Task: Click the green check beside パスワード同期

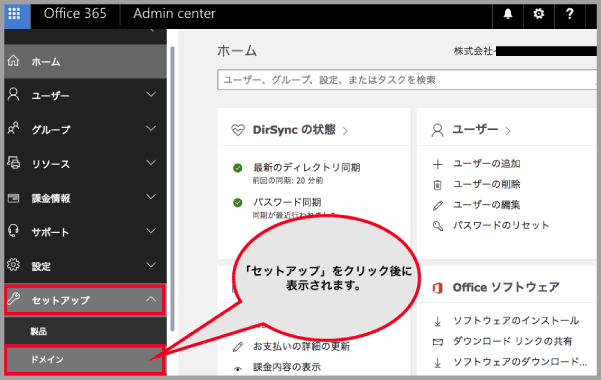Action: [238, 202]
